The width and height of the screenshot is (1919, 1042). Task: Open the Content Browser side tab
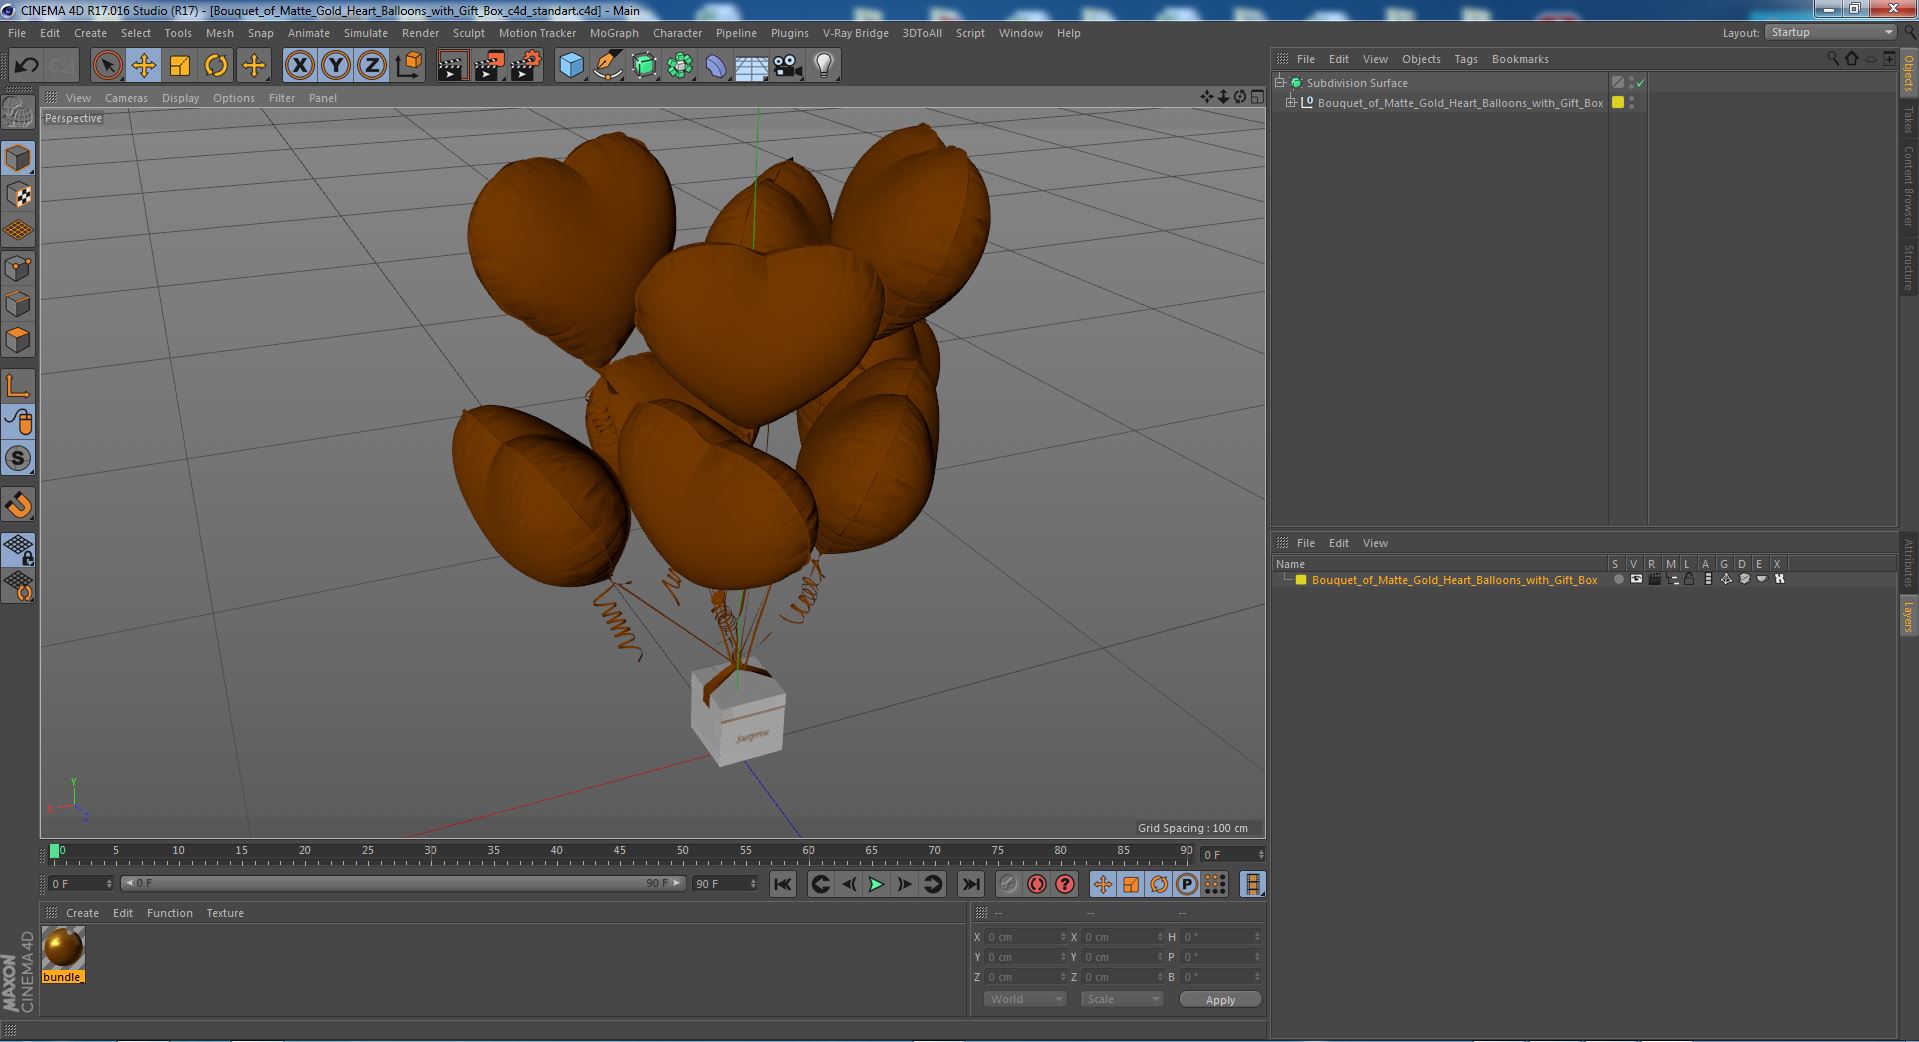[x=1908, y=186]
